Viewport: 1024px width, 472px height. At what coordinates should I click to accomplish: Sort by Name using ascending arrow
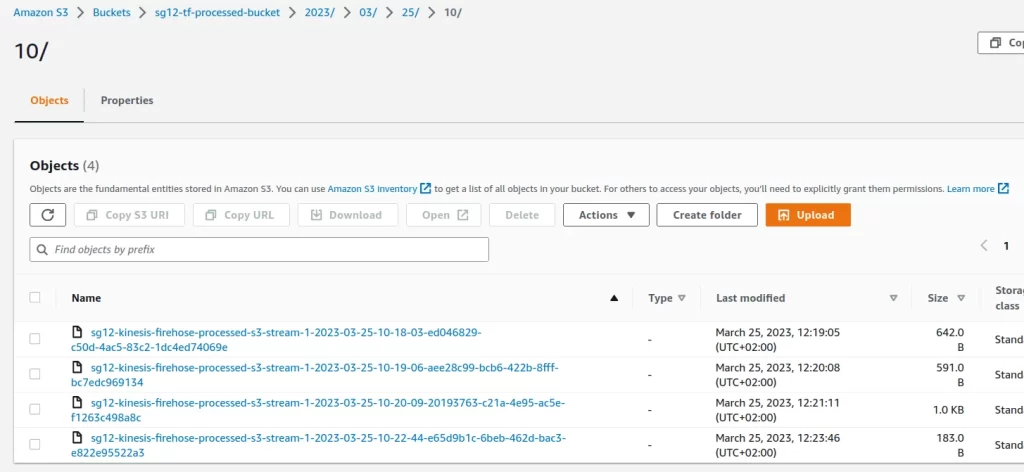[x=613, y=298]
